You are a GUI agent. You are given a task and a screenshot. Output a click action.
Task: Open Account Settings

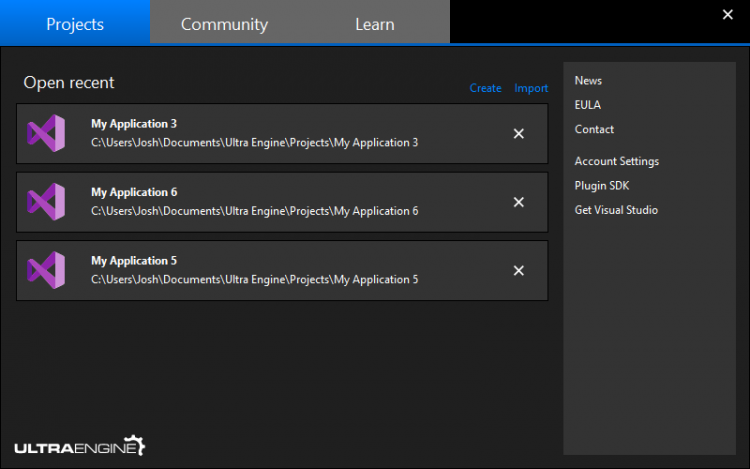point(616,161)
